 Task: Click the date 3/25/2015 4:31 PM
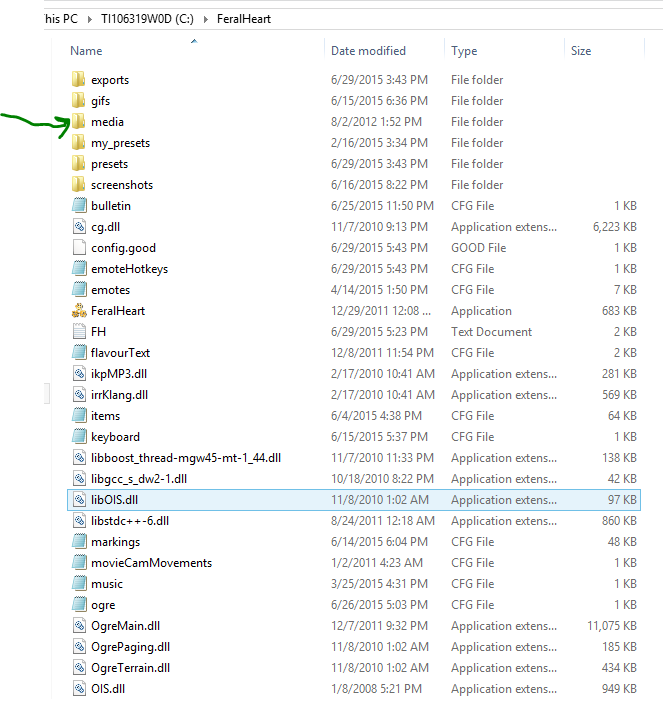point(379,584)
